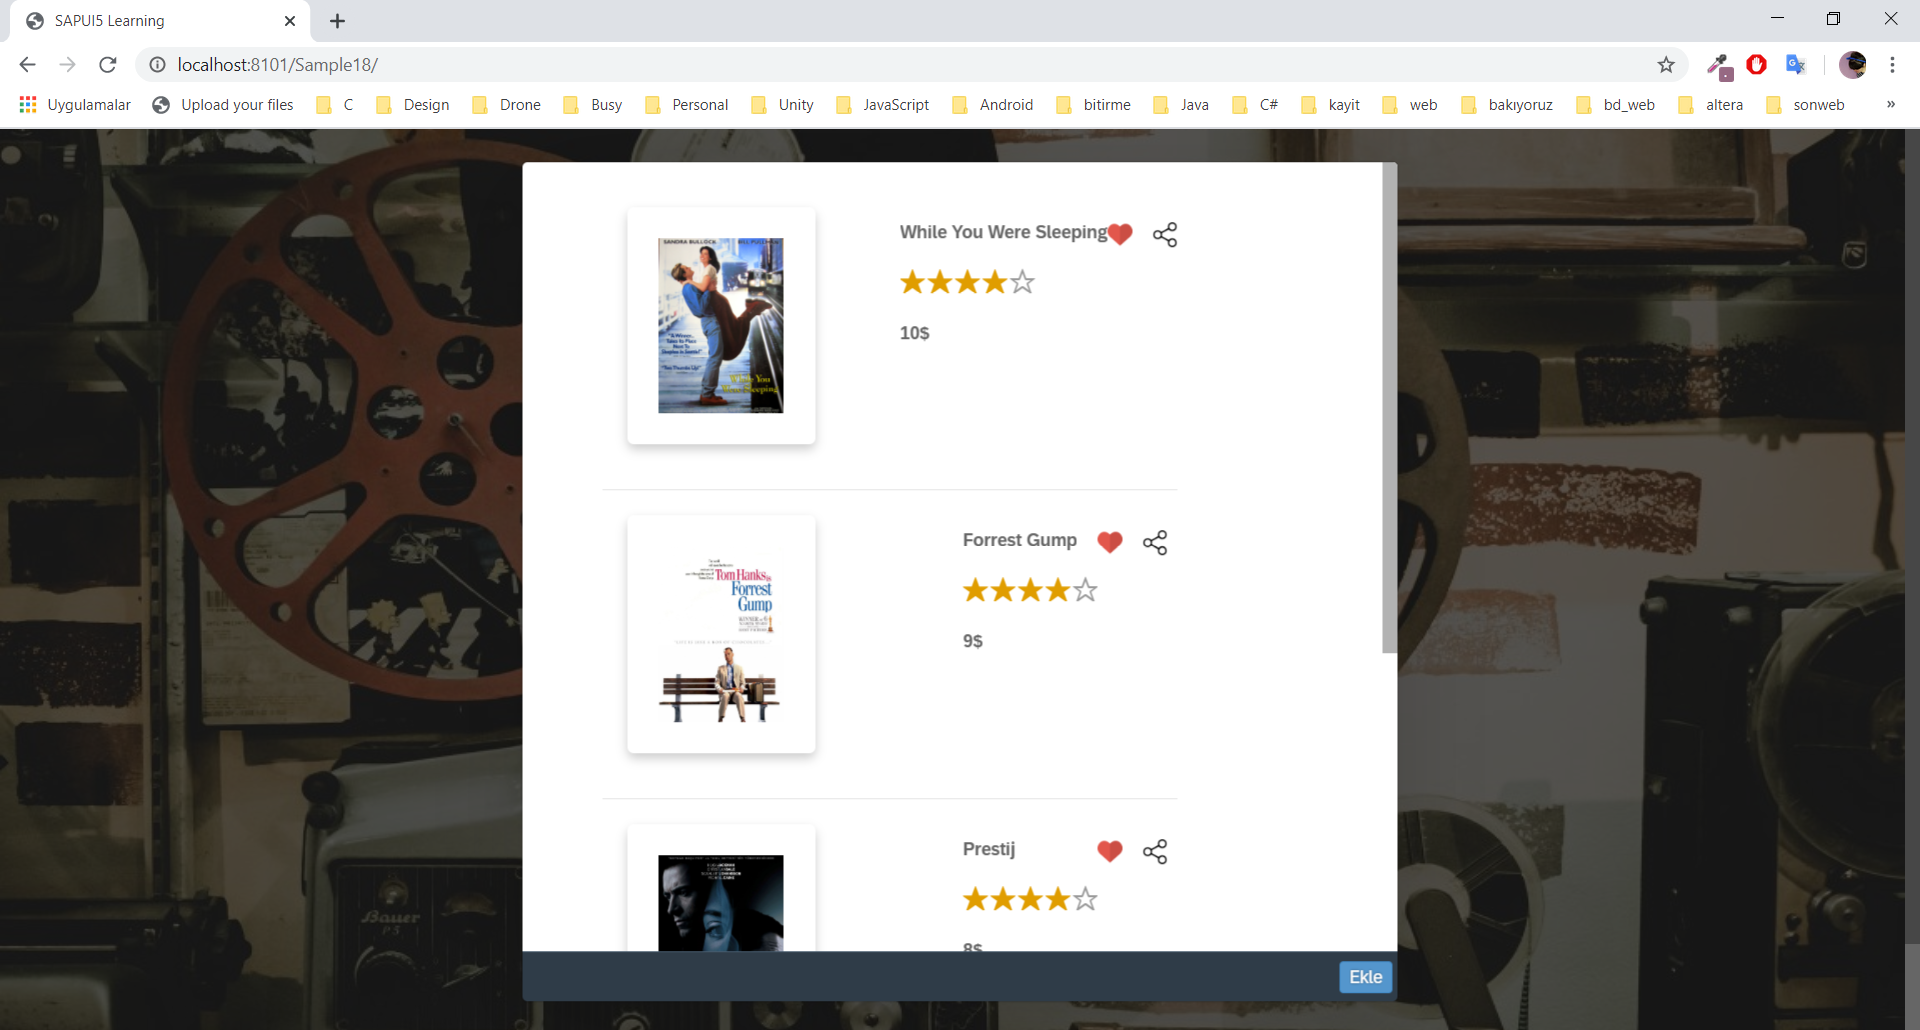This screenshot has width=1920, height=1030.
Task: Open Uygulamalar apps shortcut
Action: pos(75,104)
